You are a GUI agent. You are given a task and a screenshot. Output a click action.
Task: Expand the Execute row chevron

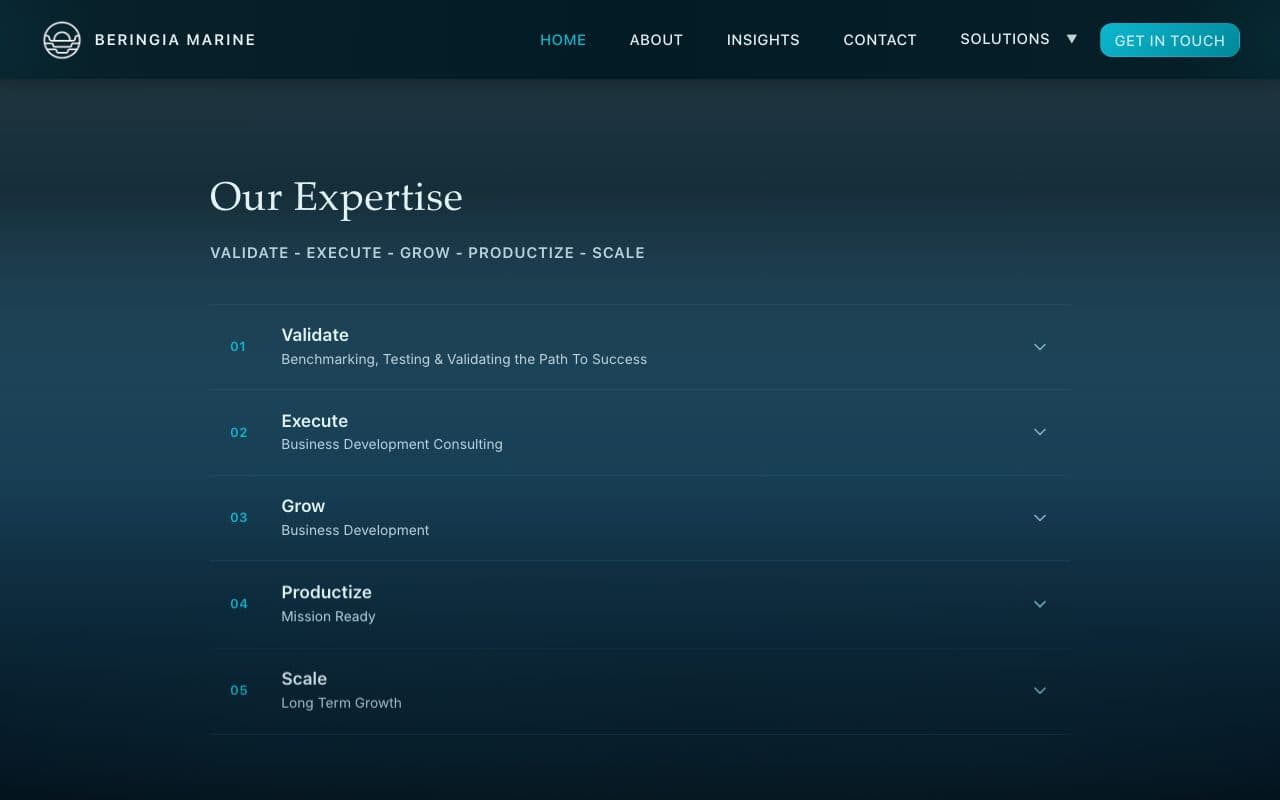(x=1040, y=432)
